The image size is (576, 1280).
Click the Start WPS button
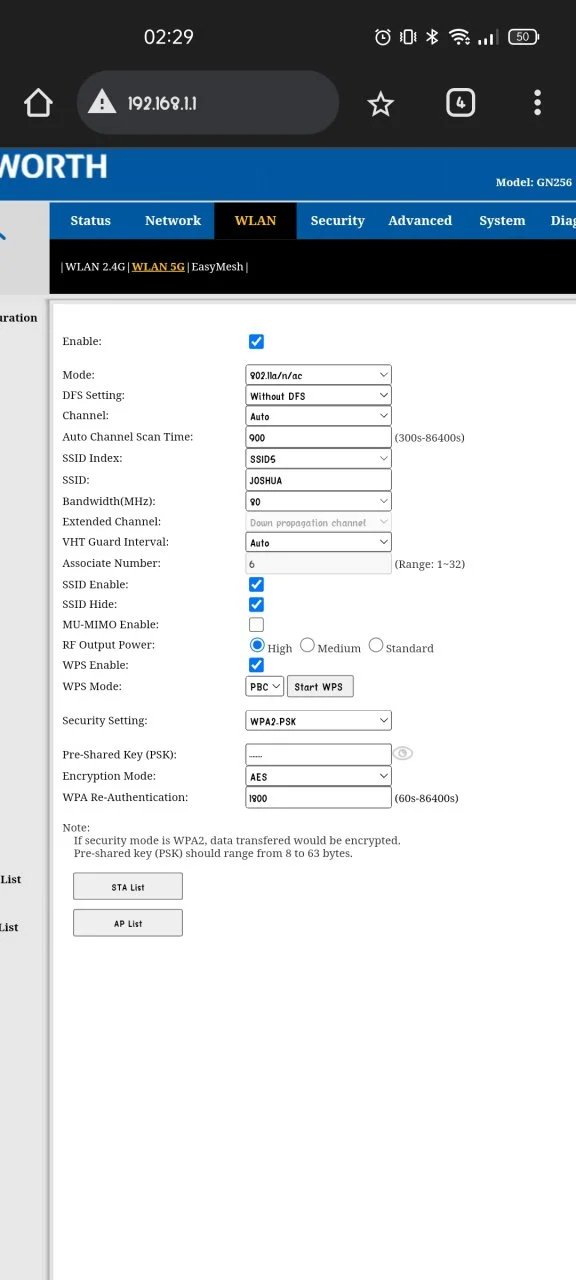click(320, 686)
